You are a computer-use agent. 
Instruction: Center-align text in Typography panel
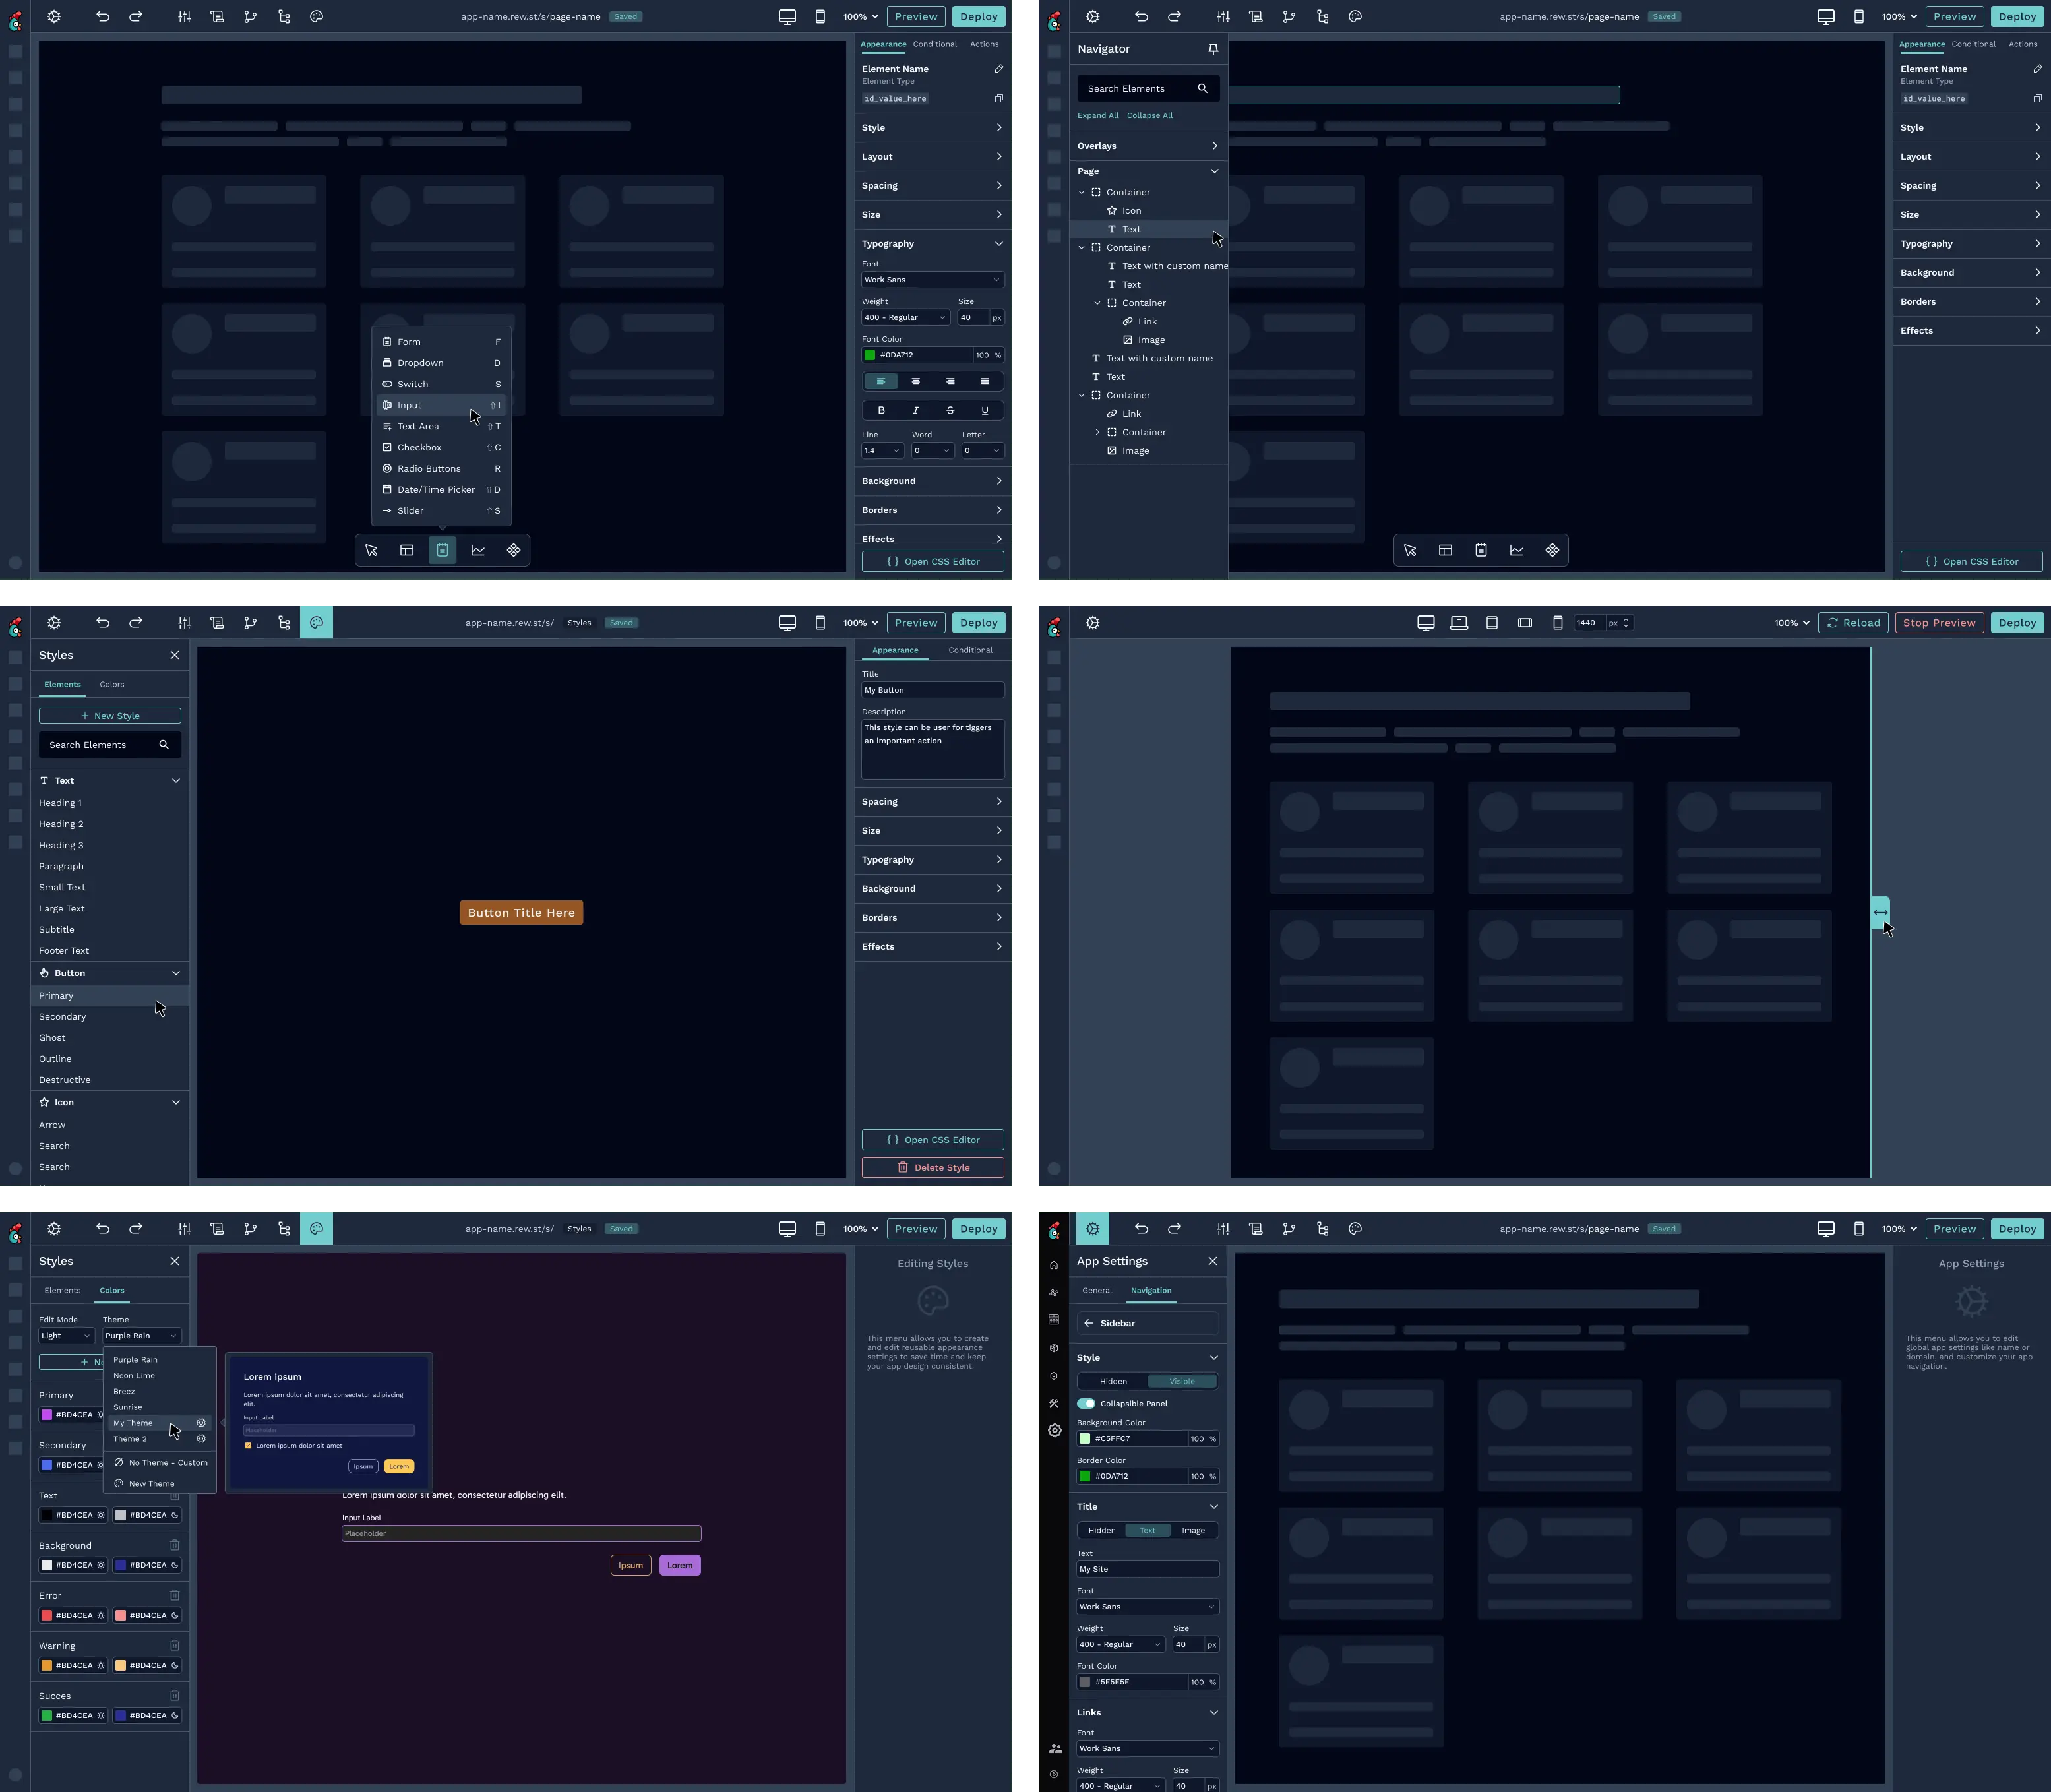point(915,381)
